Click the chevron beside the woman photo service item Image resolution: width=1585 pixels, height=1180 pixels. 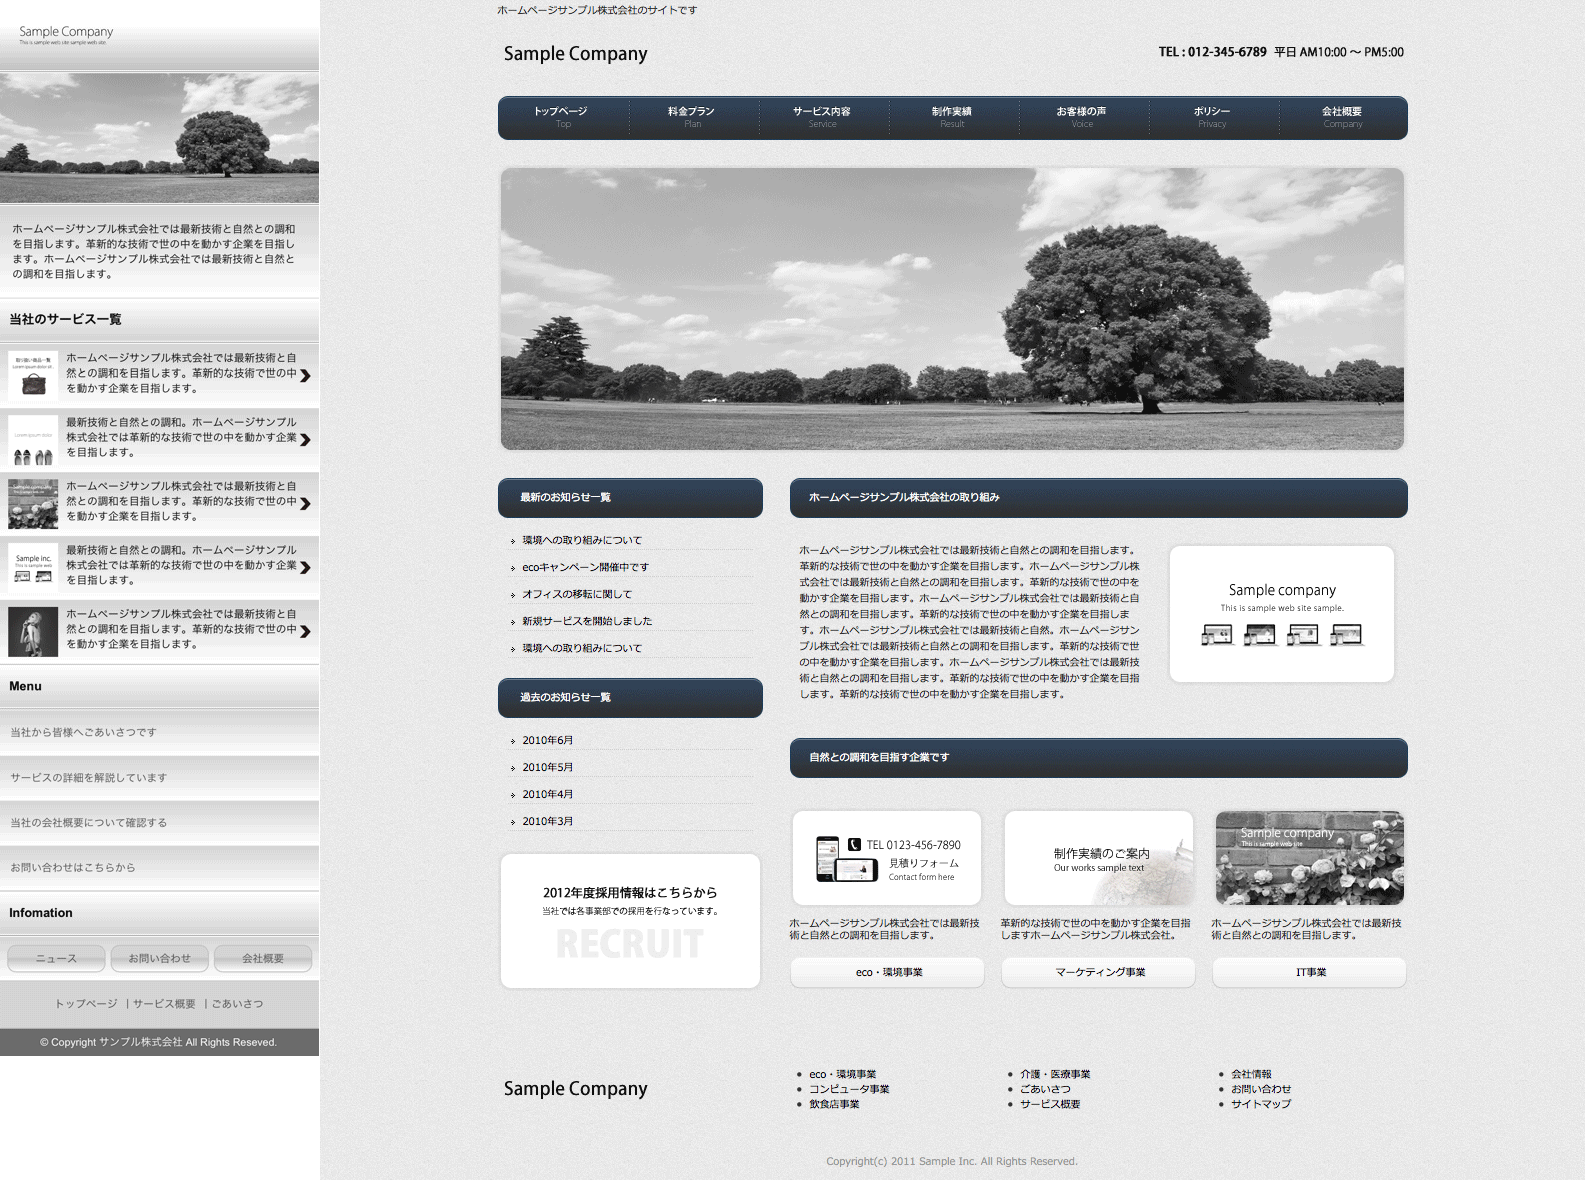tap(305, 631)
